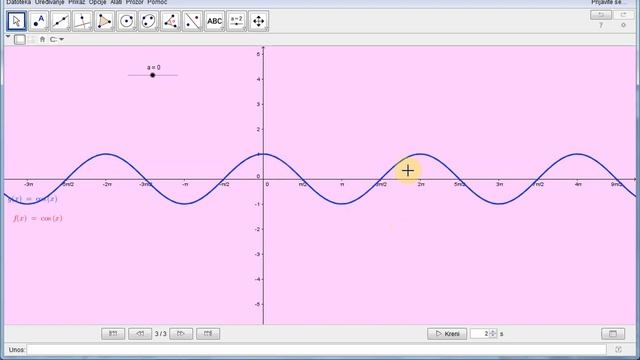Click the 3 / 3 step counter
Screen dimensions: 640x360
pyautogui.click(x=160, y=334)
